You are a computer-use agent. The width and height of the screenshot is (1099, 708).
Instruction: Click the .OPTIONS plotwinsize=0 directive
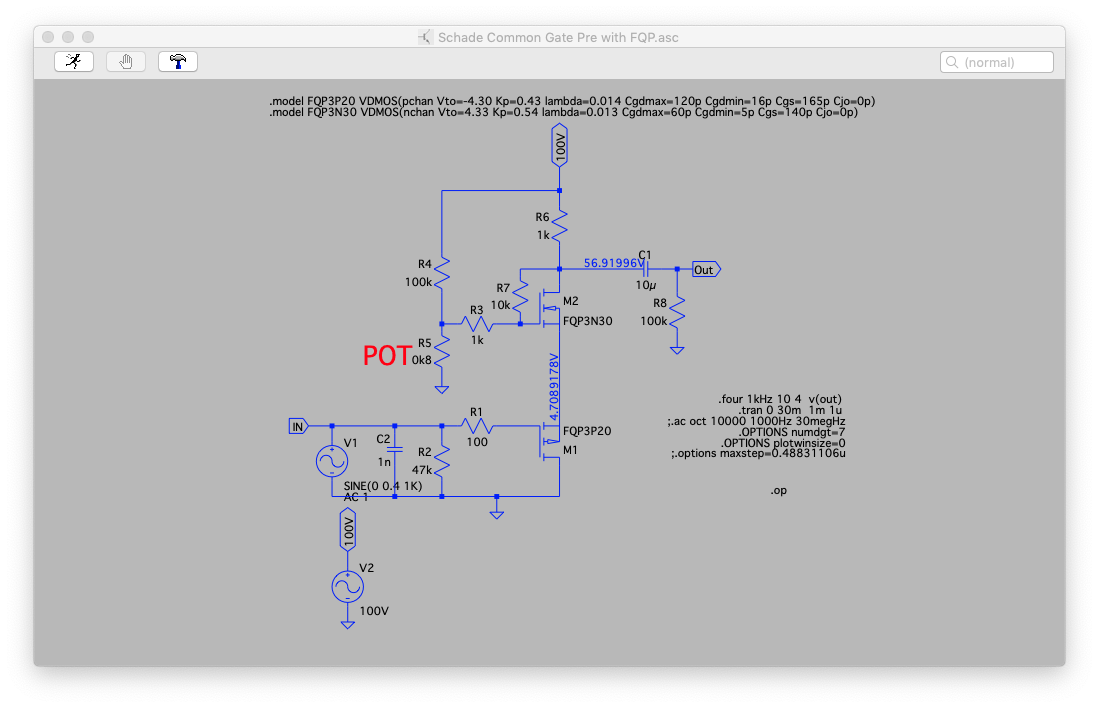coord(783,443)
